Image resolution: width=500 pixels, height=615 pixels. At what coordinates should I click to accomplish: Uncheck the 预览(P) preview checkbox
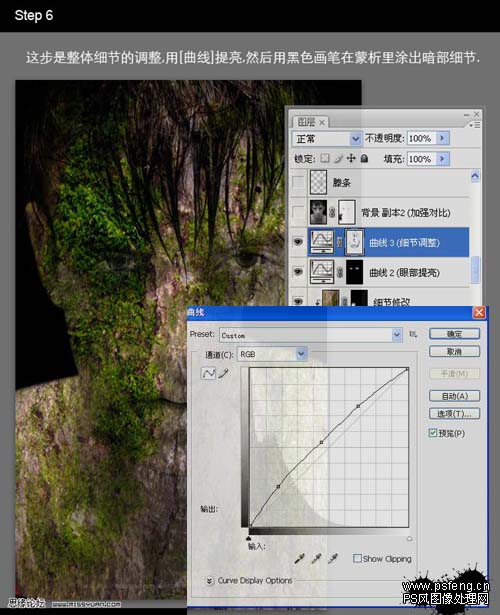point(433,433)
